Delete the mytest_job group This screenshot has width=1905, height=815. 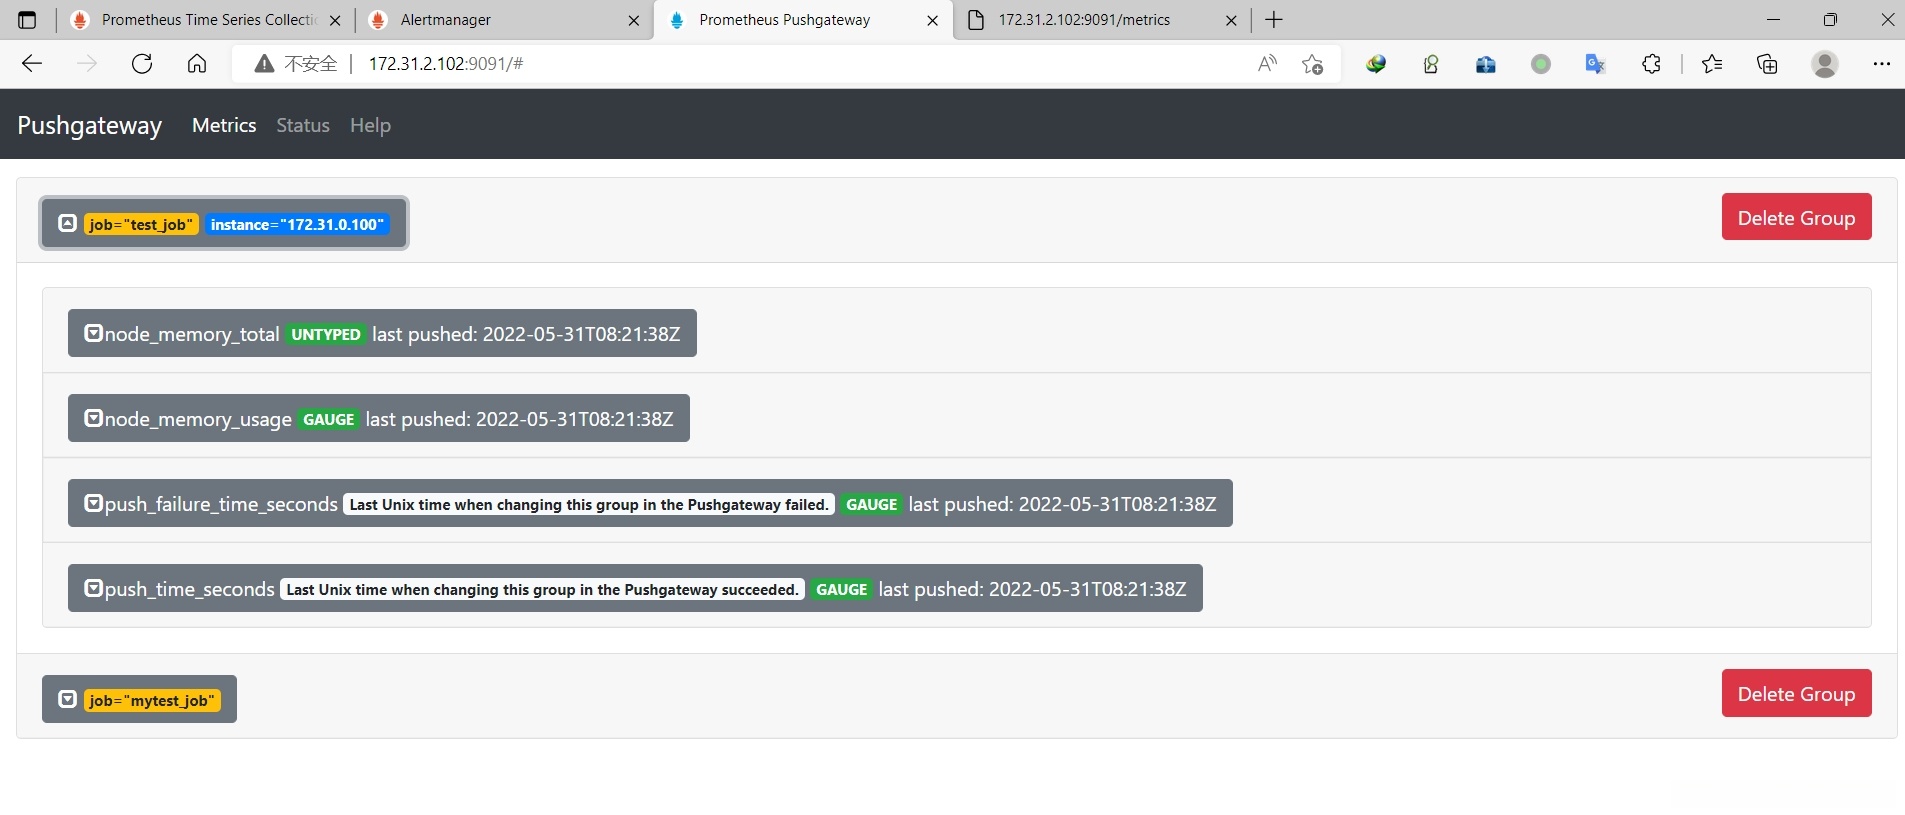point(1796,693)
